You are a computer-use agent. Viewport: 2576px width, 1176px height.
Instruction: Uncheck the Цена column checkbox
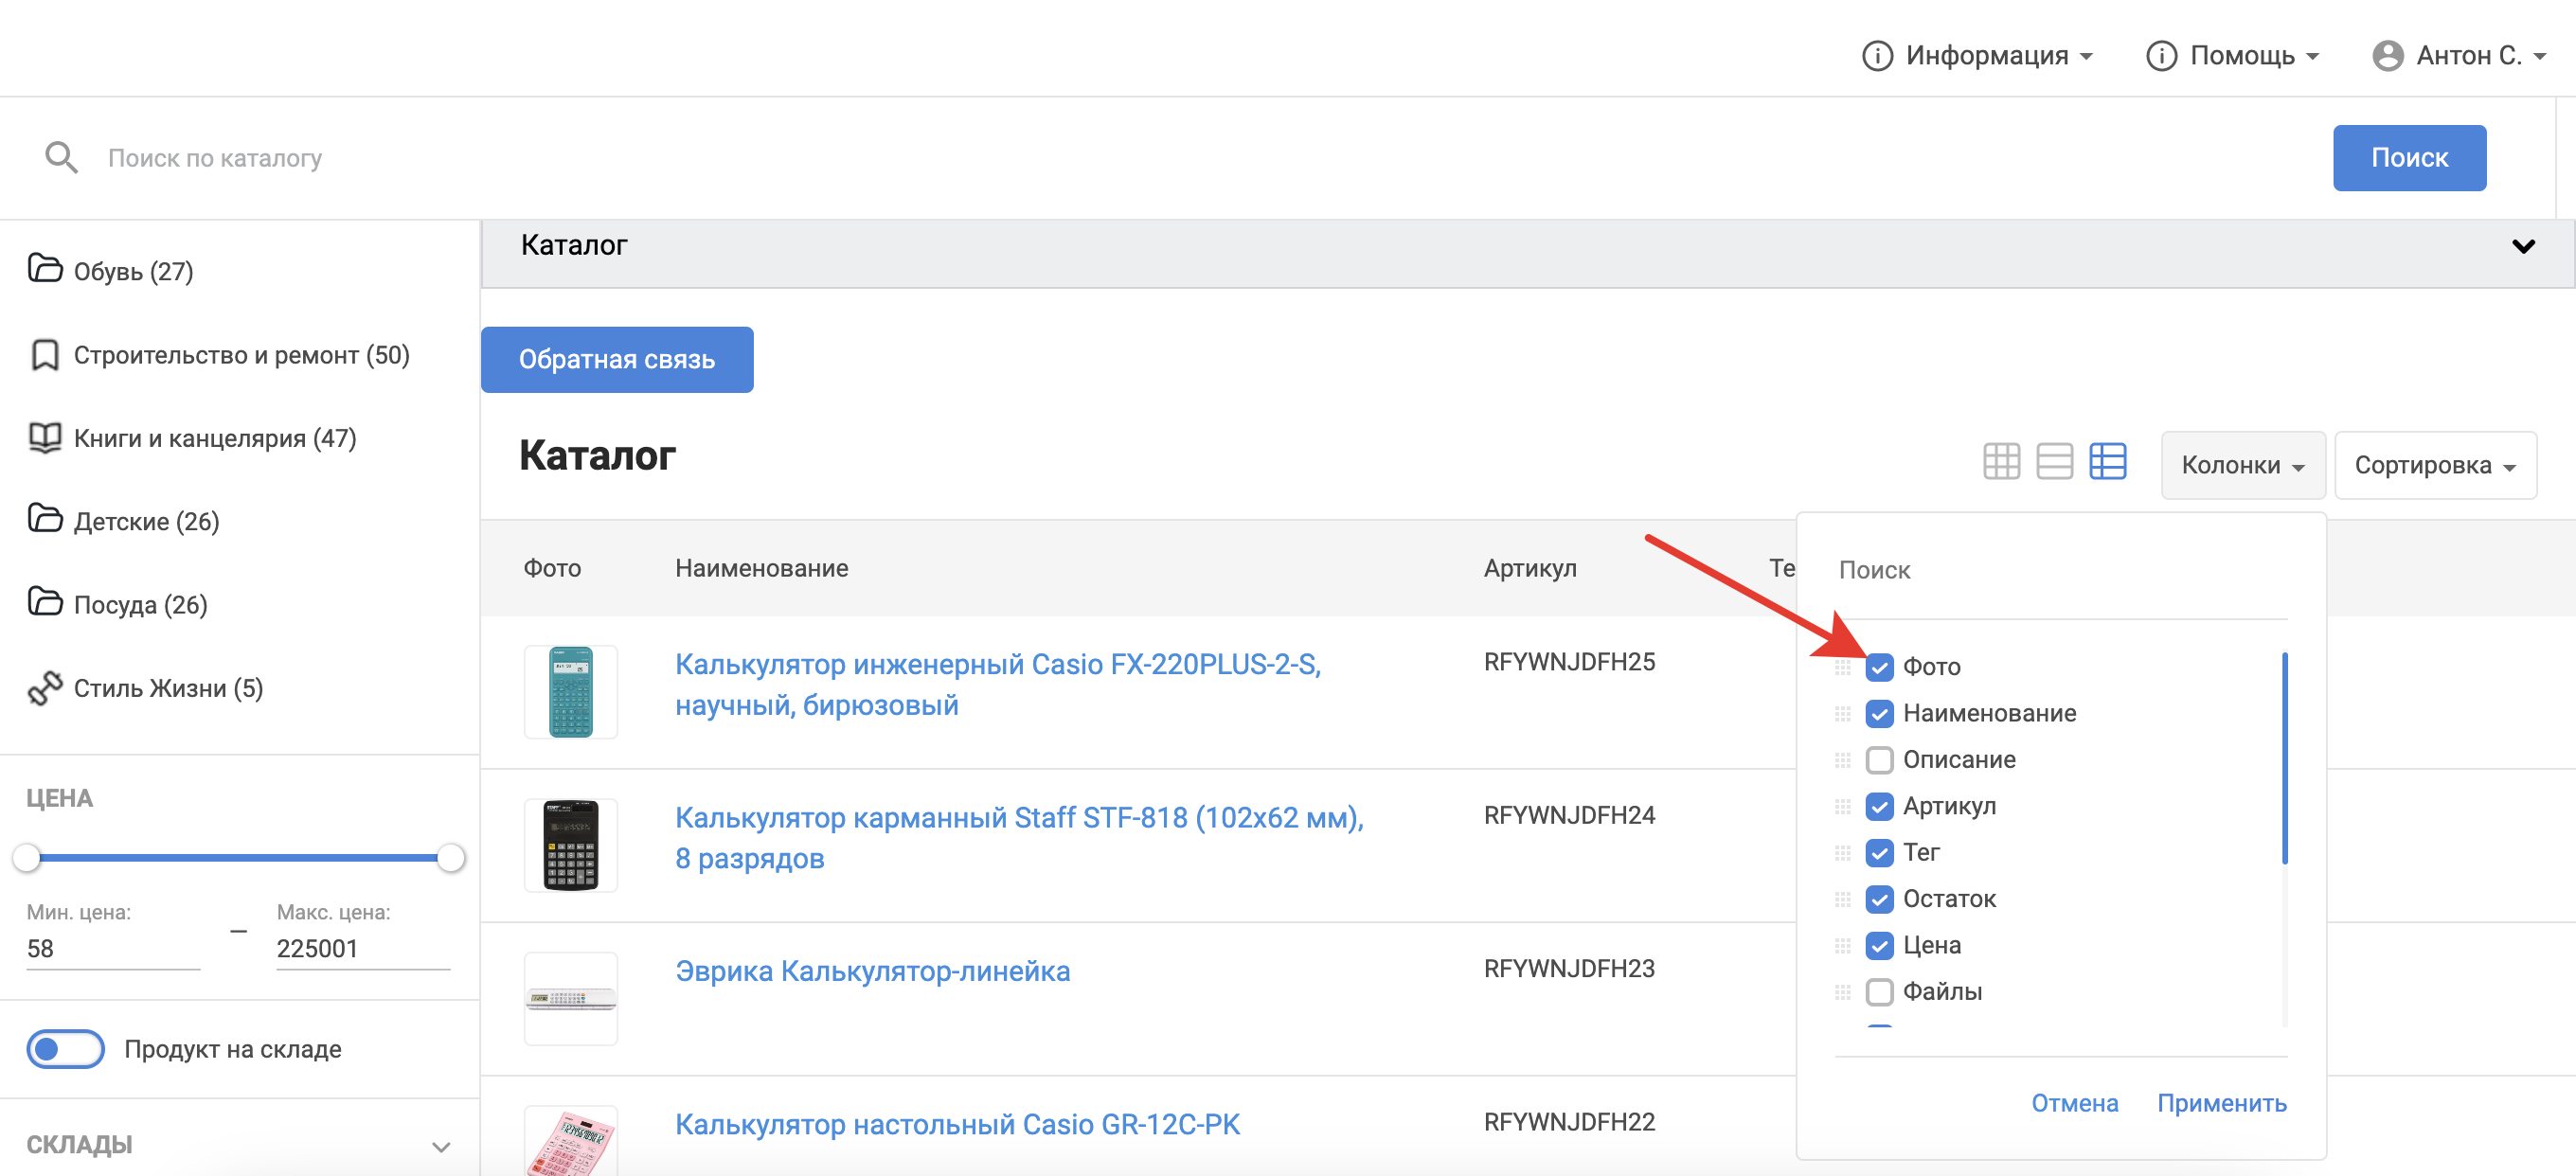(x=1879, y=946)
